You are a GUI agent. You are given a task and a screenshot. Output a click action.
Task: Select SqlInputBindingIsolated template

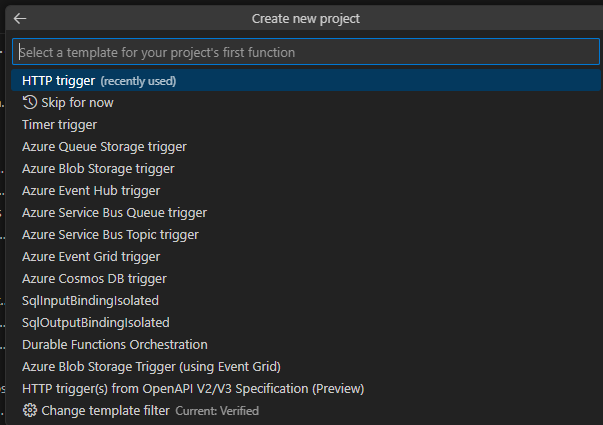tap(90, 301)
